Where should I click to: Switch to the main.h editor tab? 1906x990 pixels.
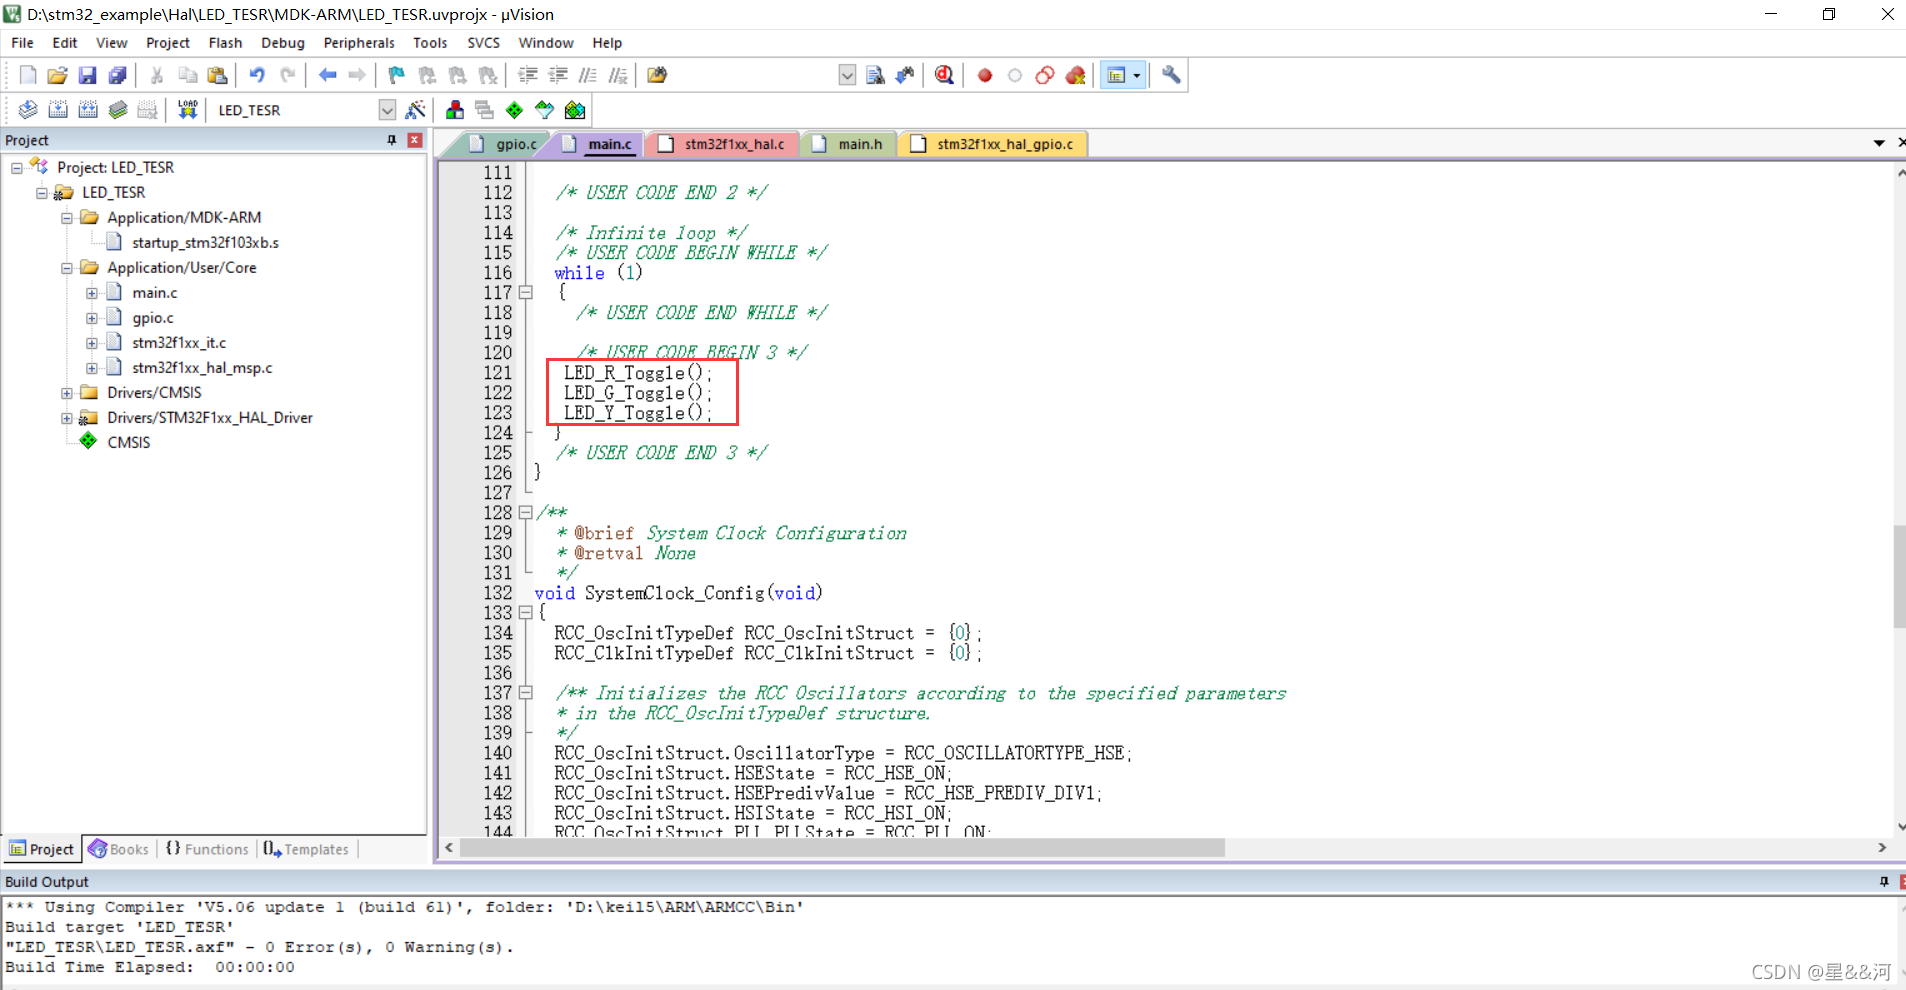(850, 144)
